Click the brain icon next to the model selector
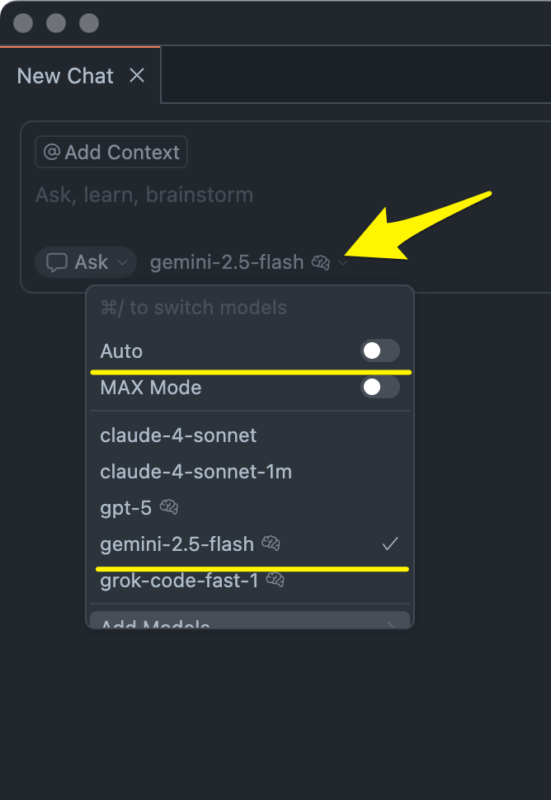 (x=321, y=262)
